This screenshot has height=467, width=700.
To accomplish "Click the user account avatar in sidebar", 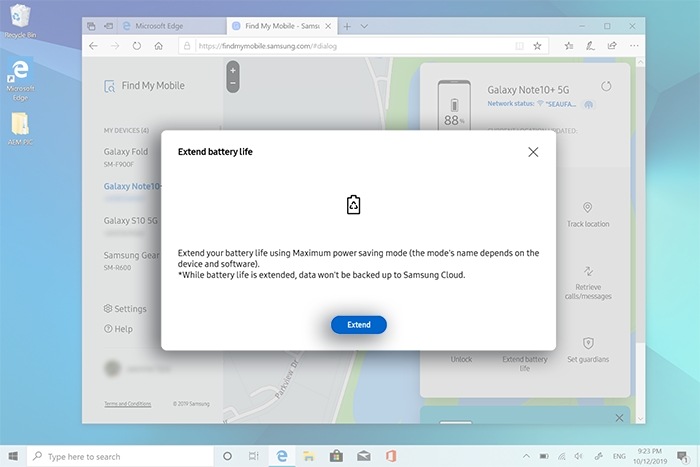I will (112, 368).
